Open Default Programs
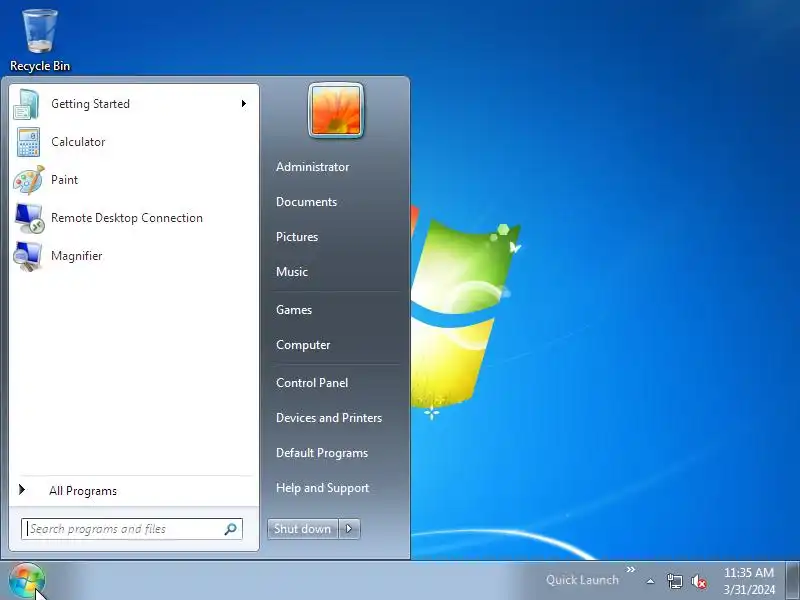The height and width of the screenshot is (600, 800). 321,453
